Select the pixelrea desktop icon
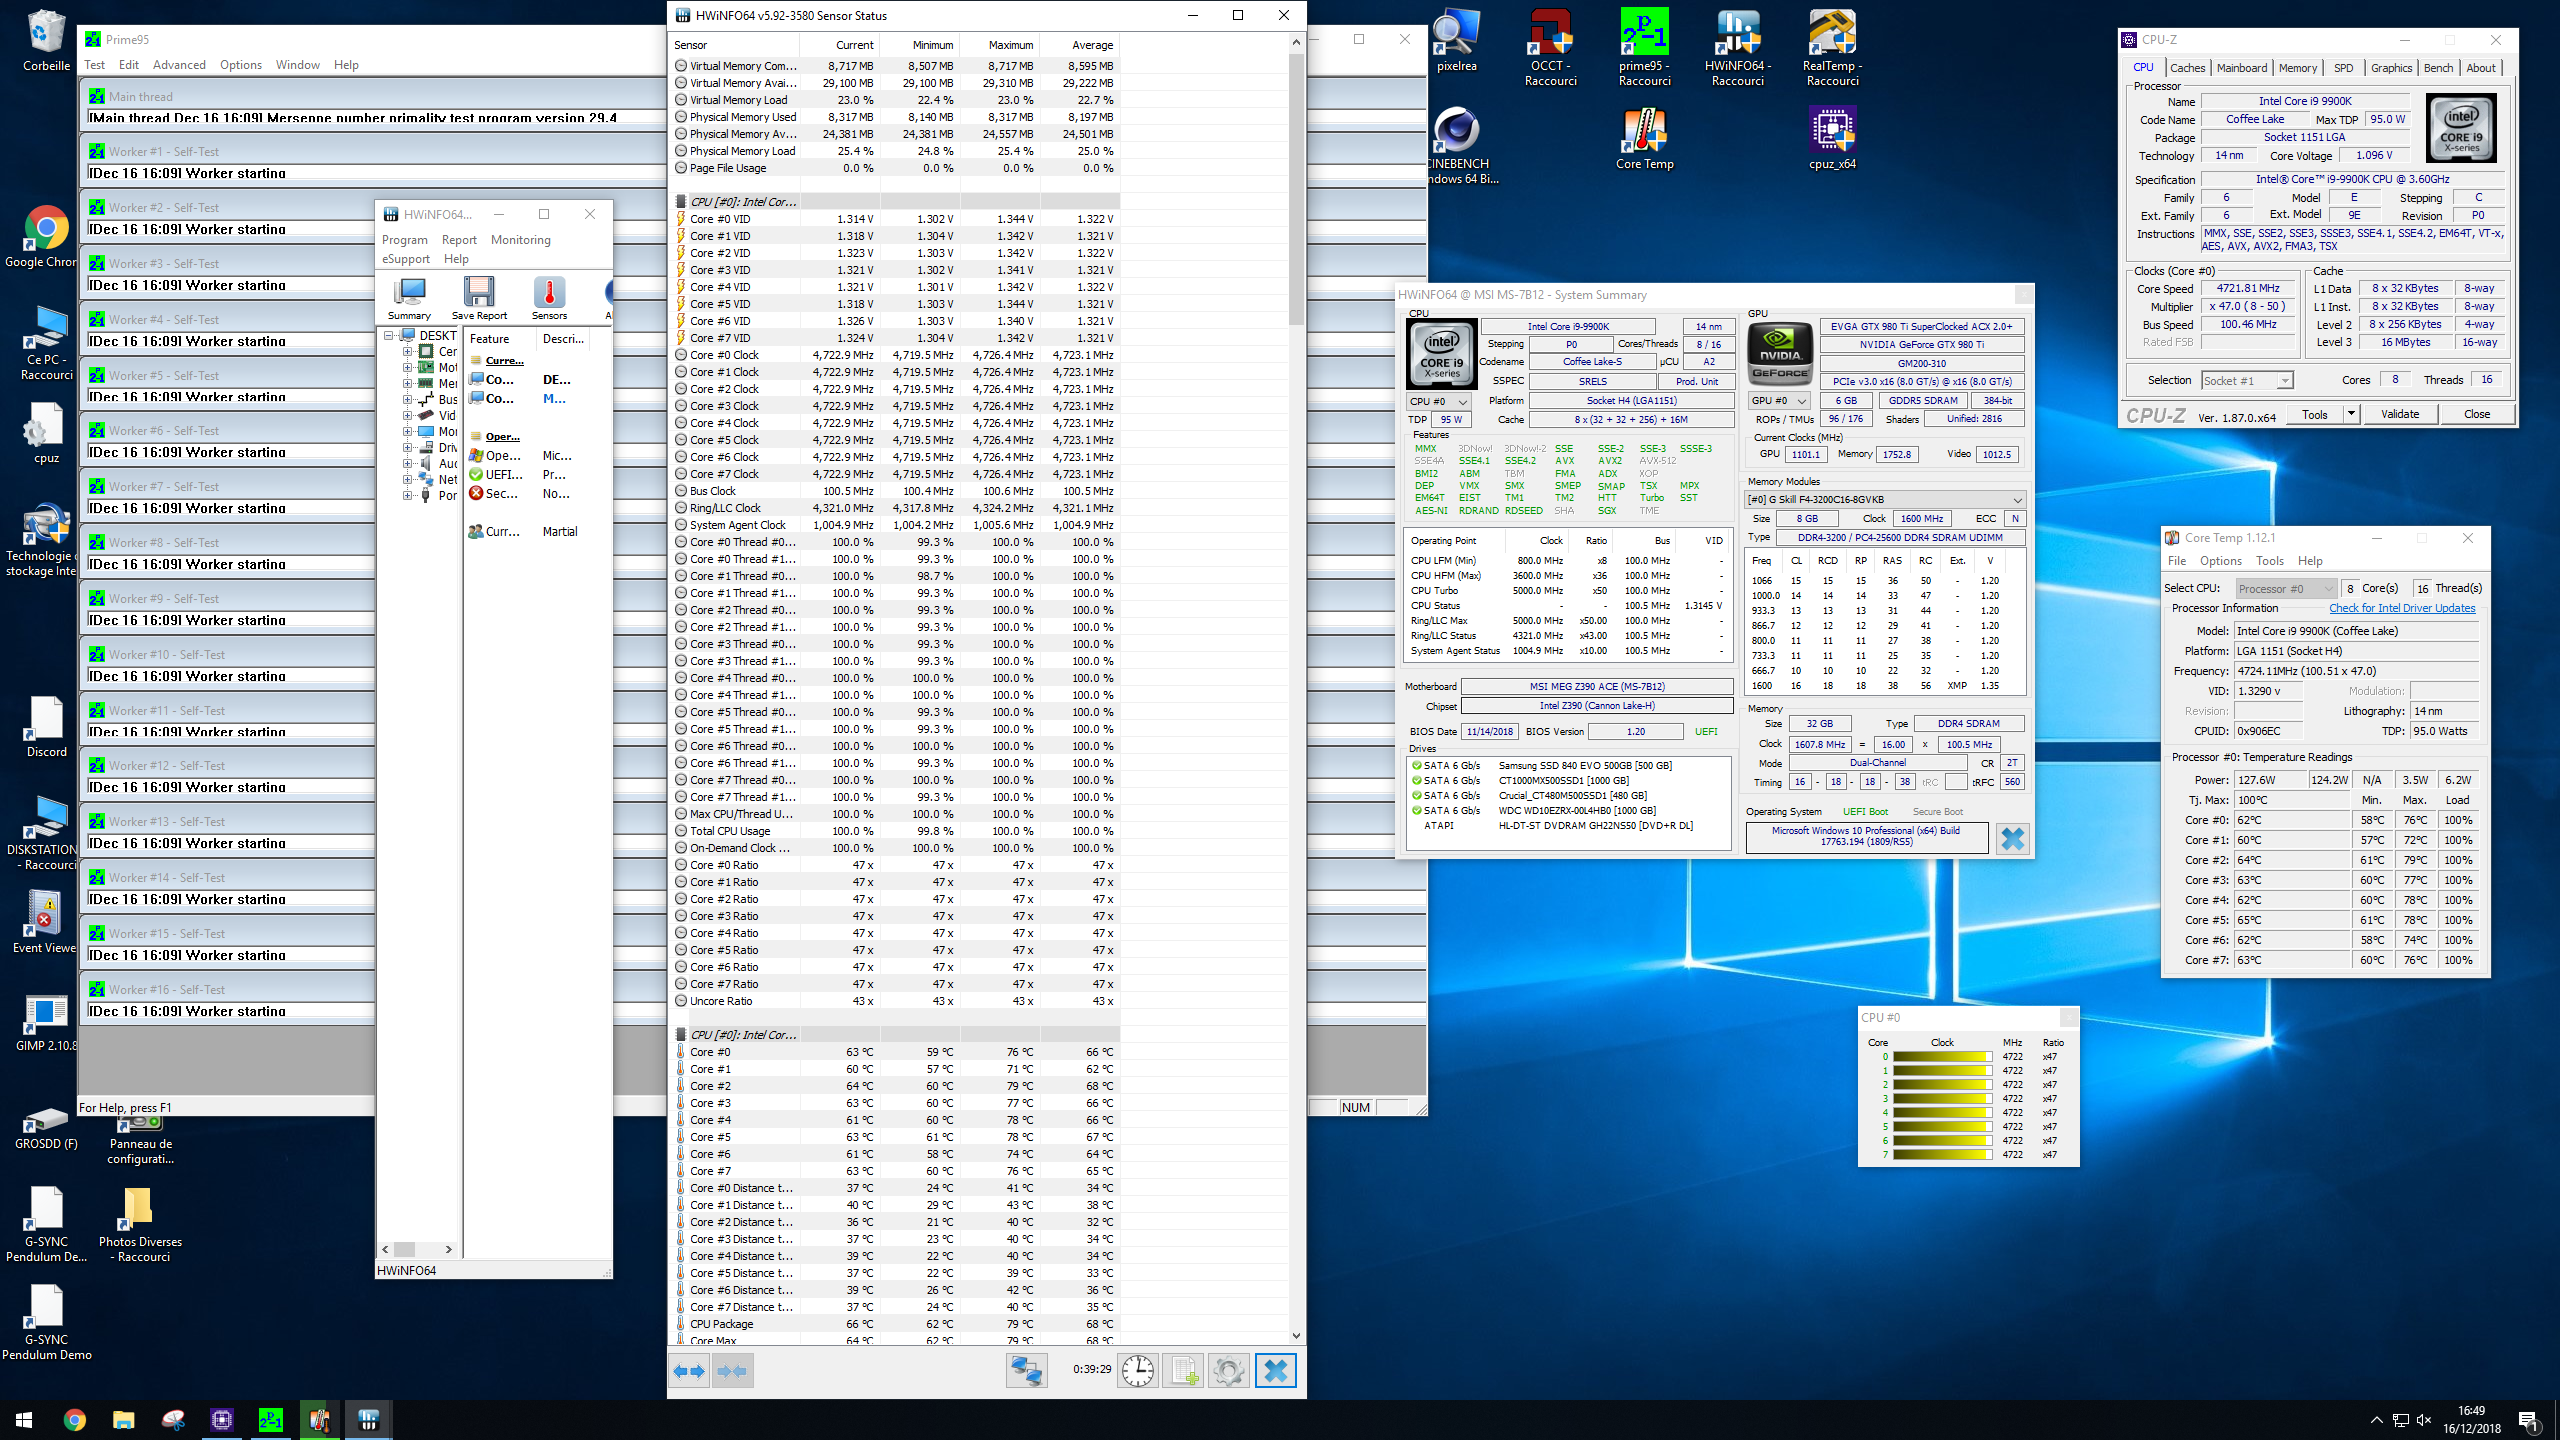 (1456, 41)
